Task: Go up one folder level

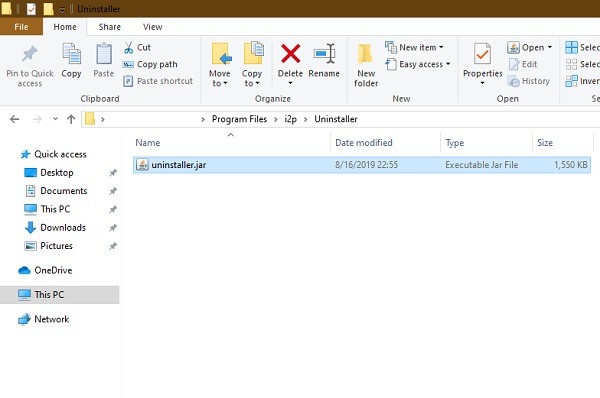Action: point(71,119)
